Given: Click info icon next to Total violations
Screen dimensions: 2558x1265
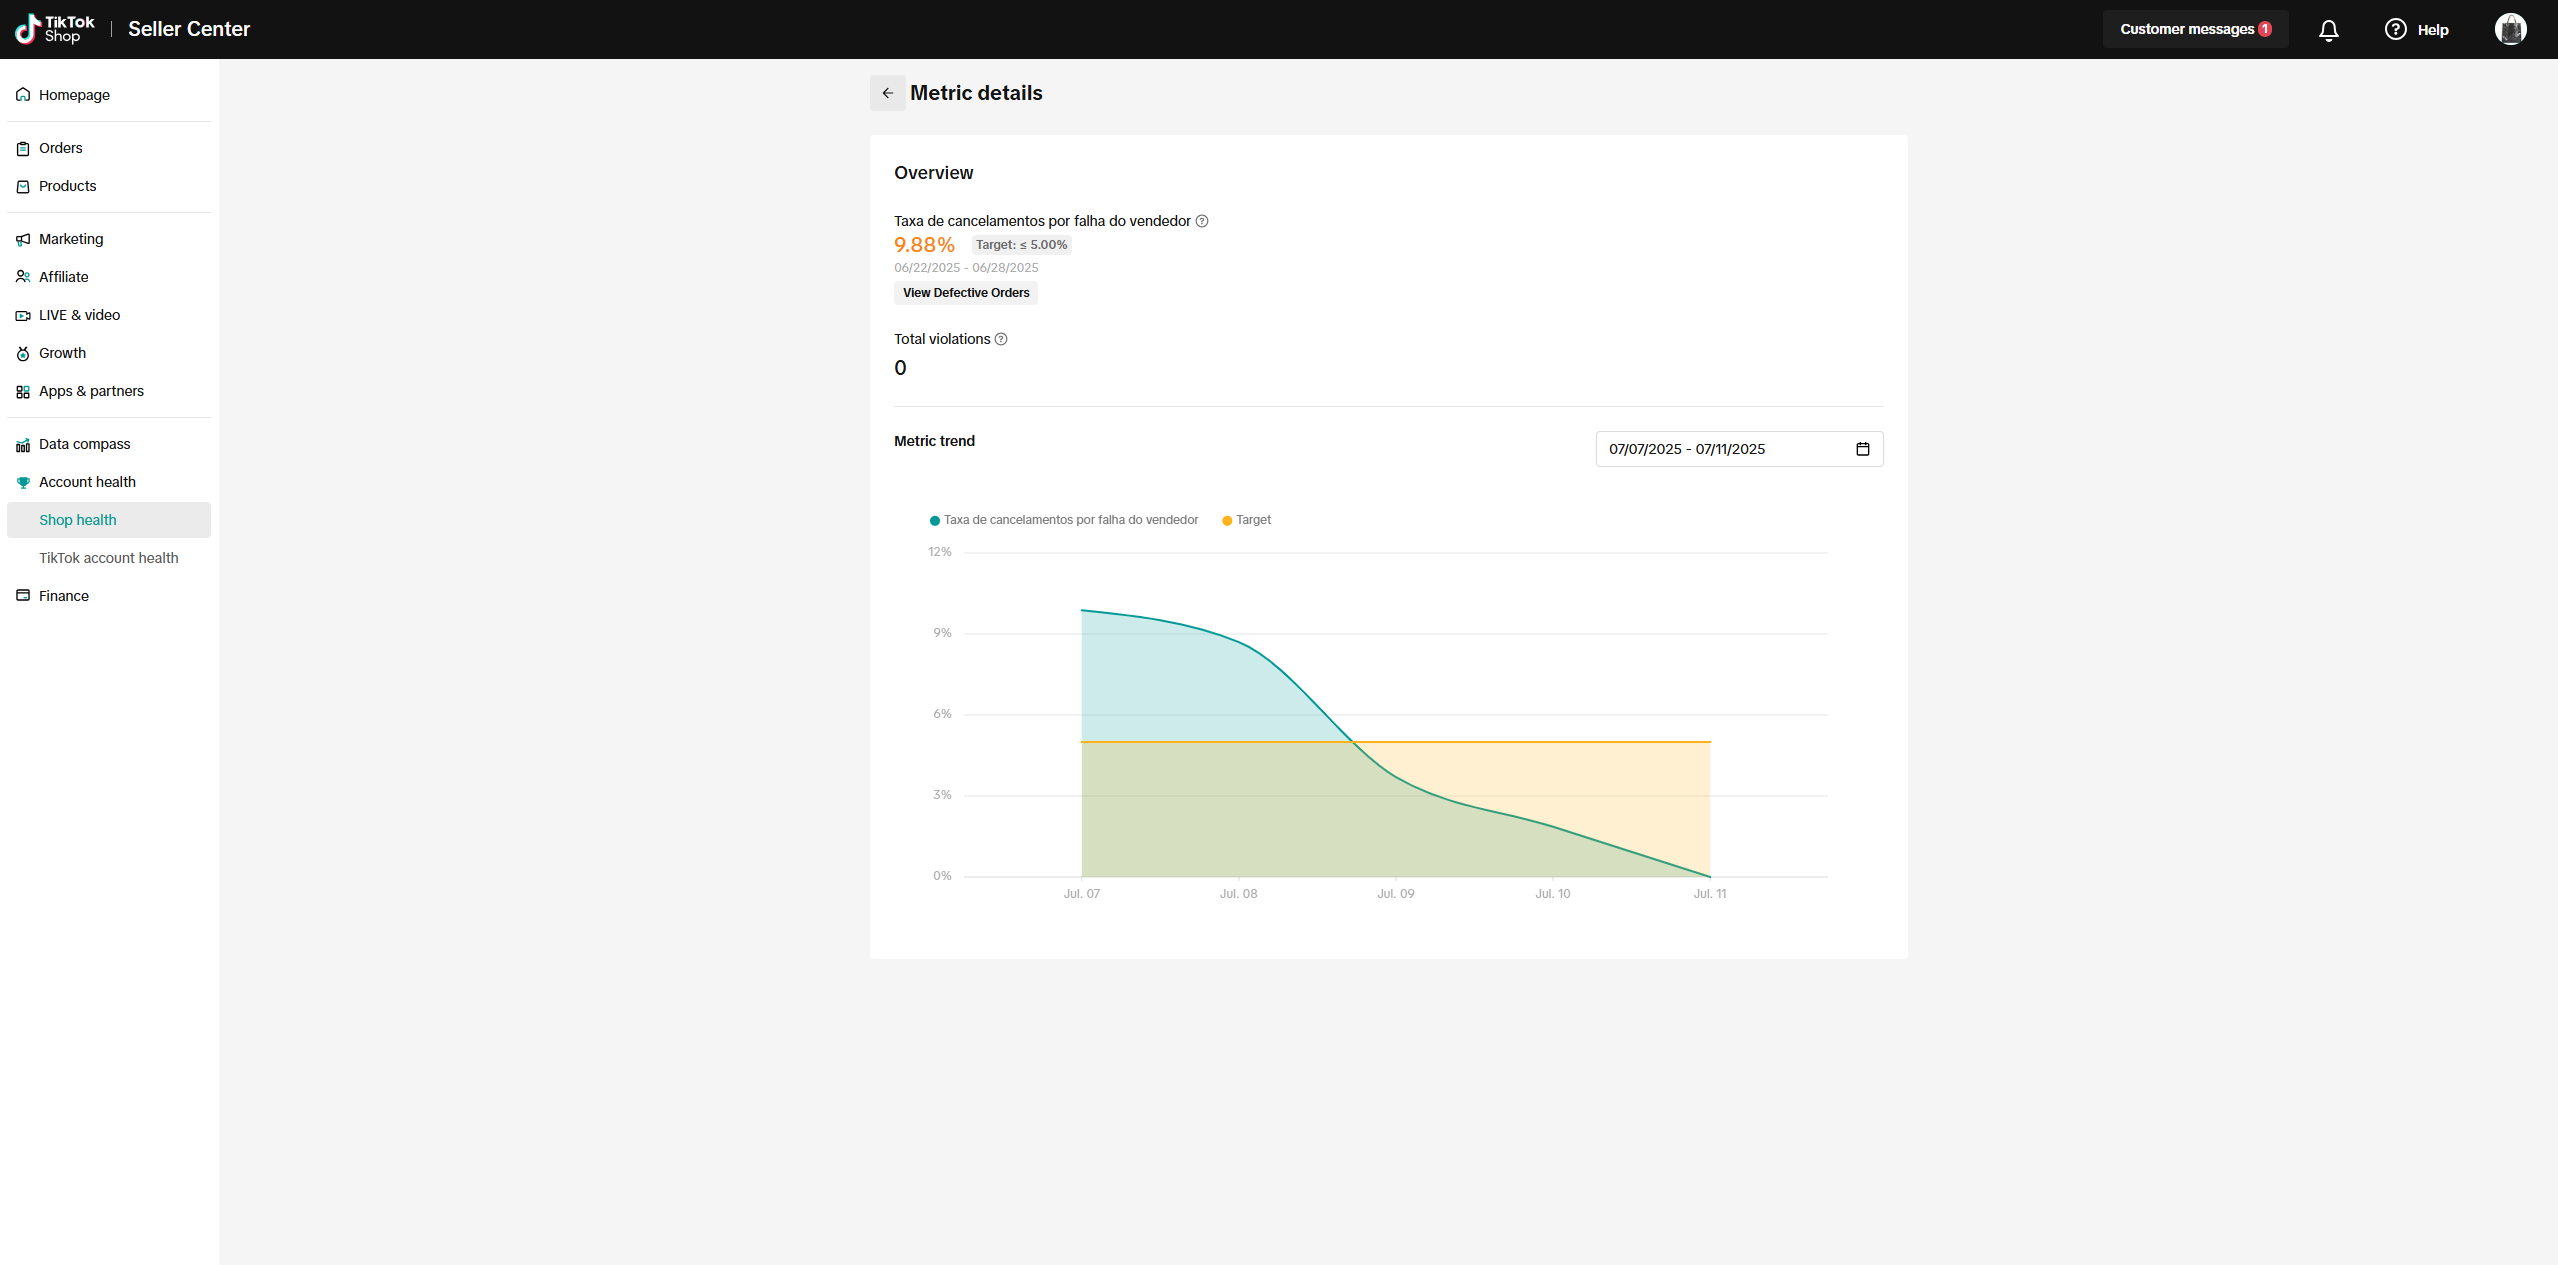Looking at the screenshot, I should (x=1001, y=339).
